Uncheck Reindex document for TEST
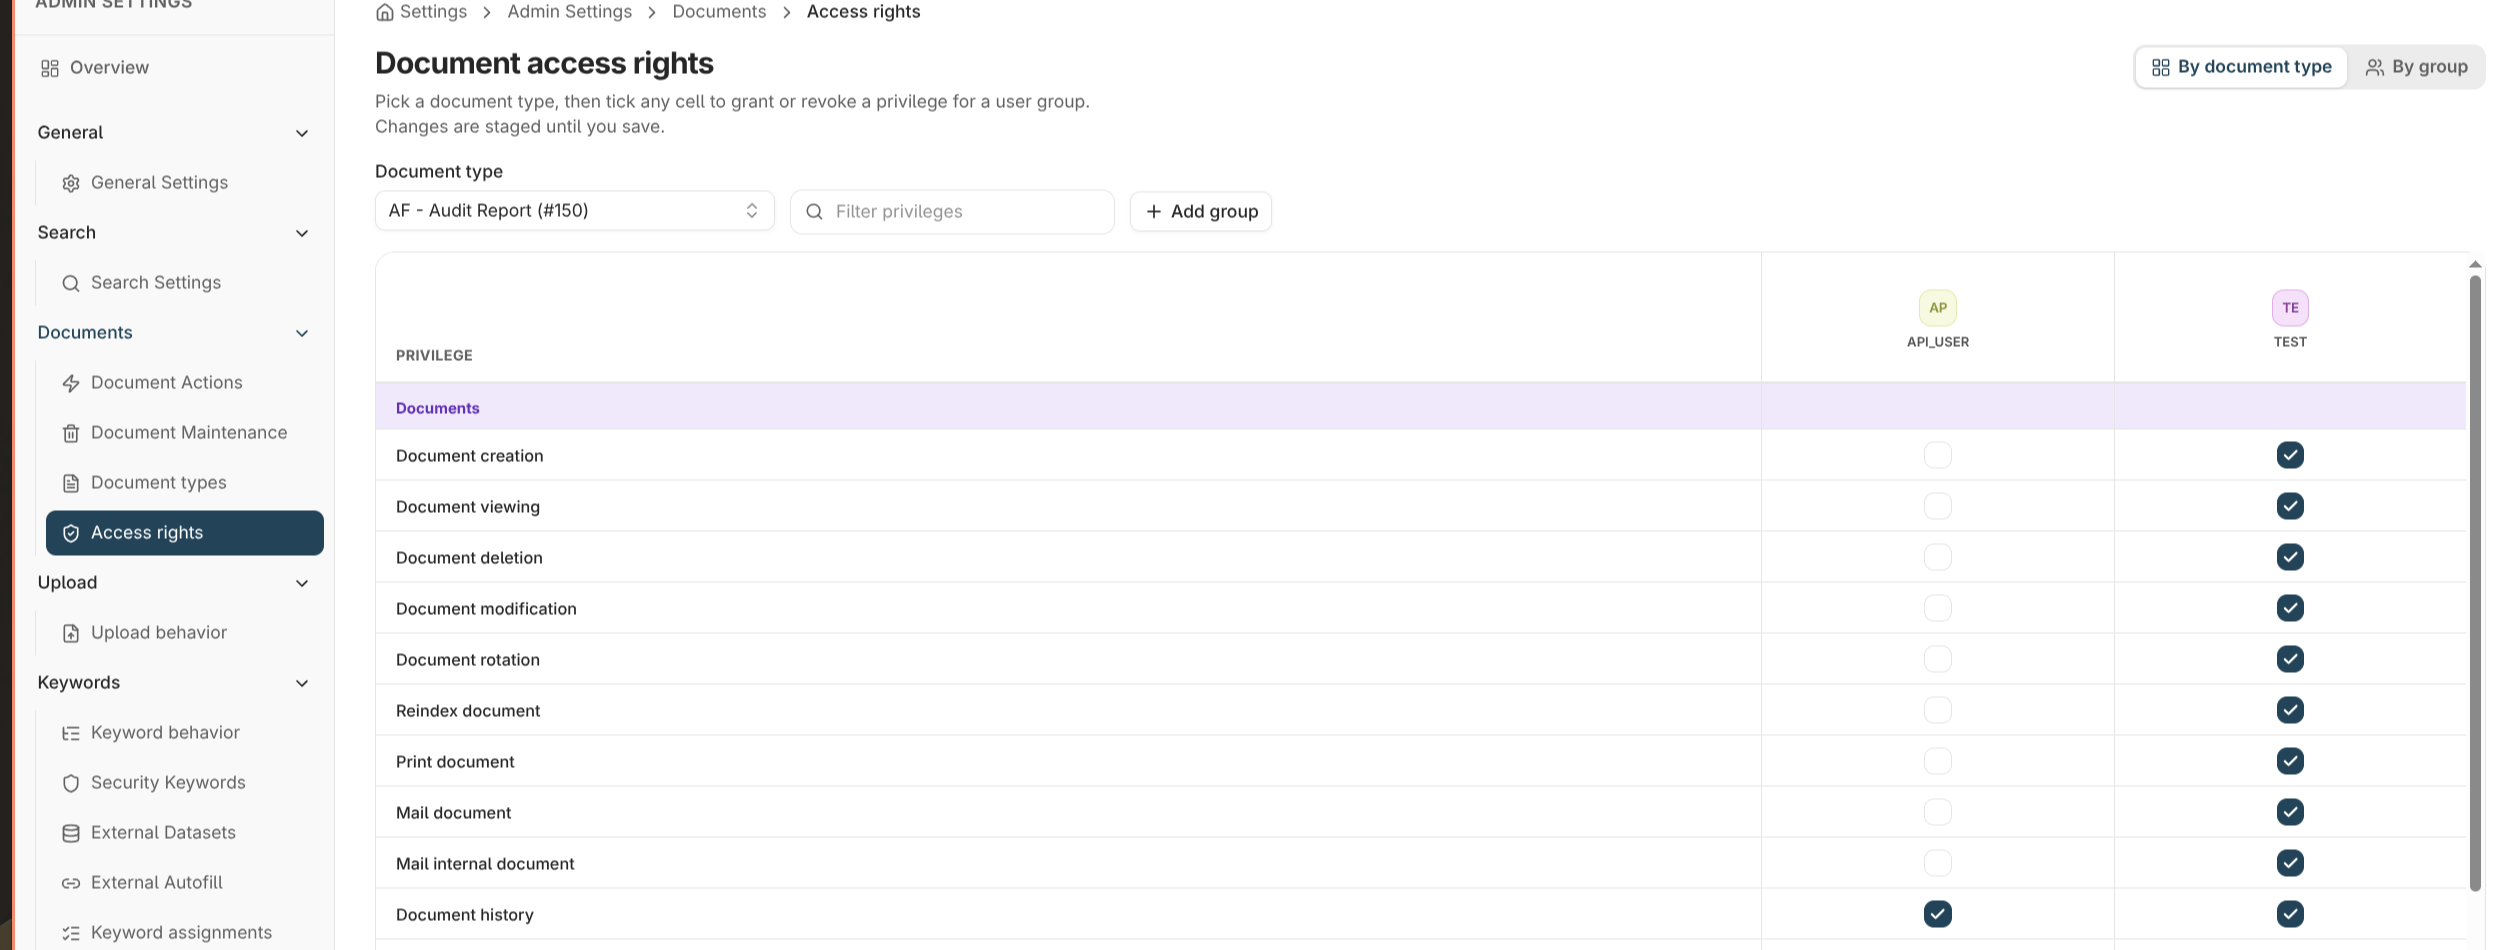 (2290, 710)
